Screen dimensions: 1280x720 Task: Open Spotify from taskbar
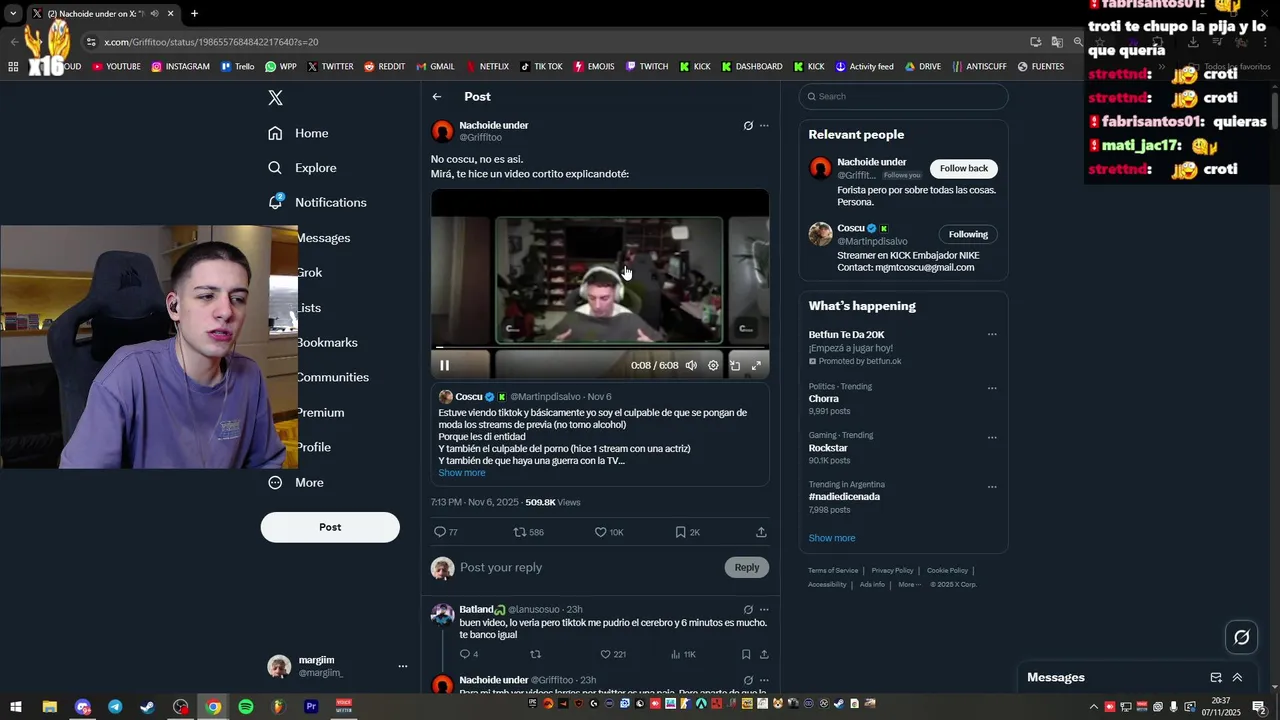click(x=246, y=706)
